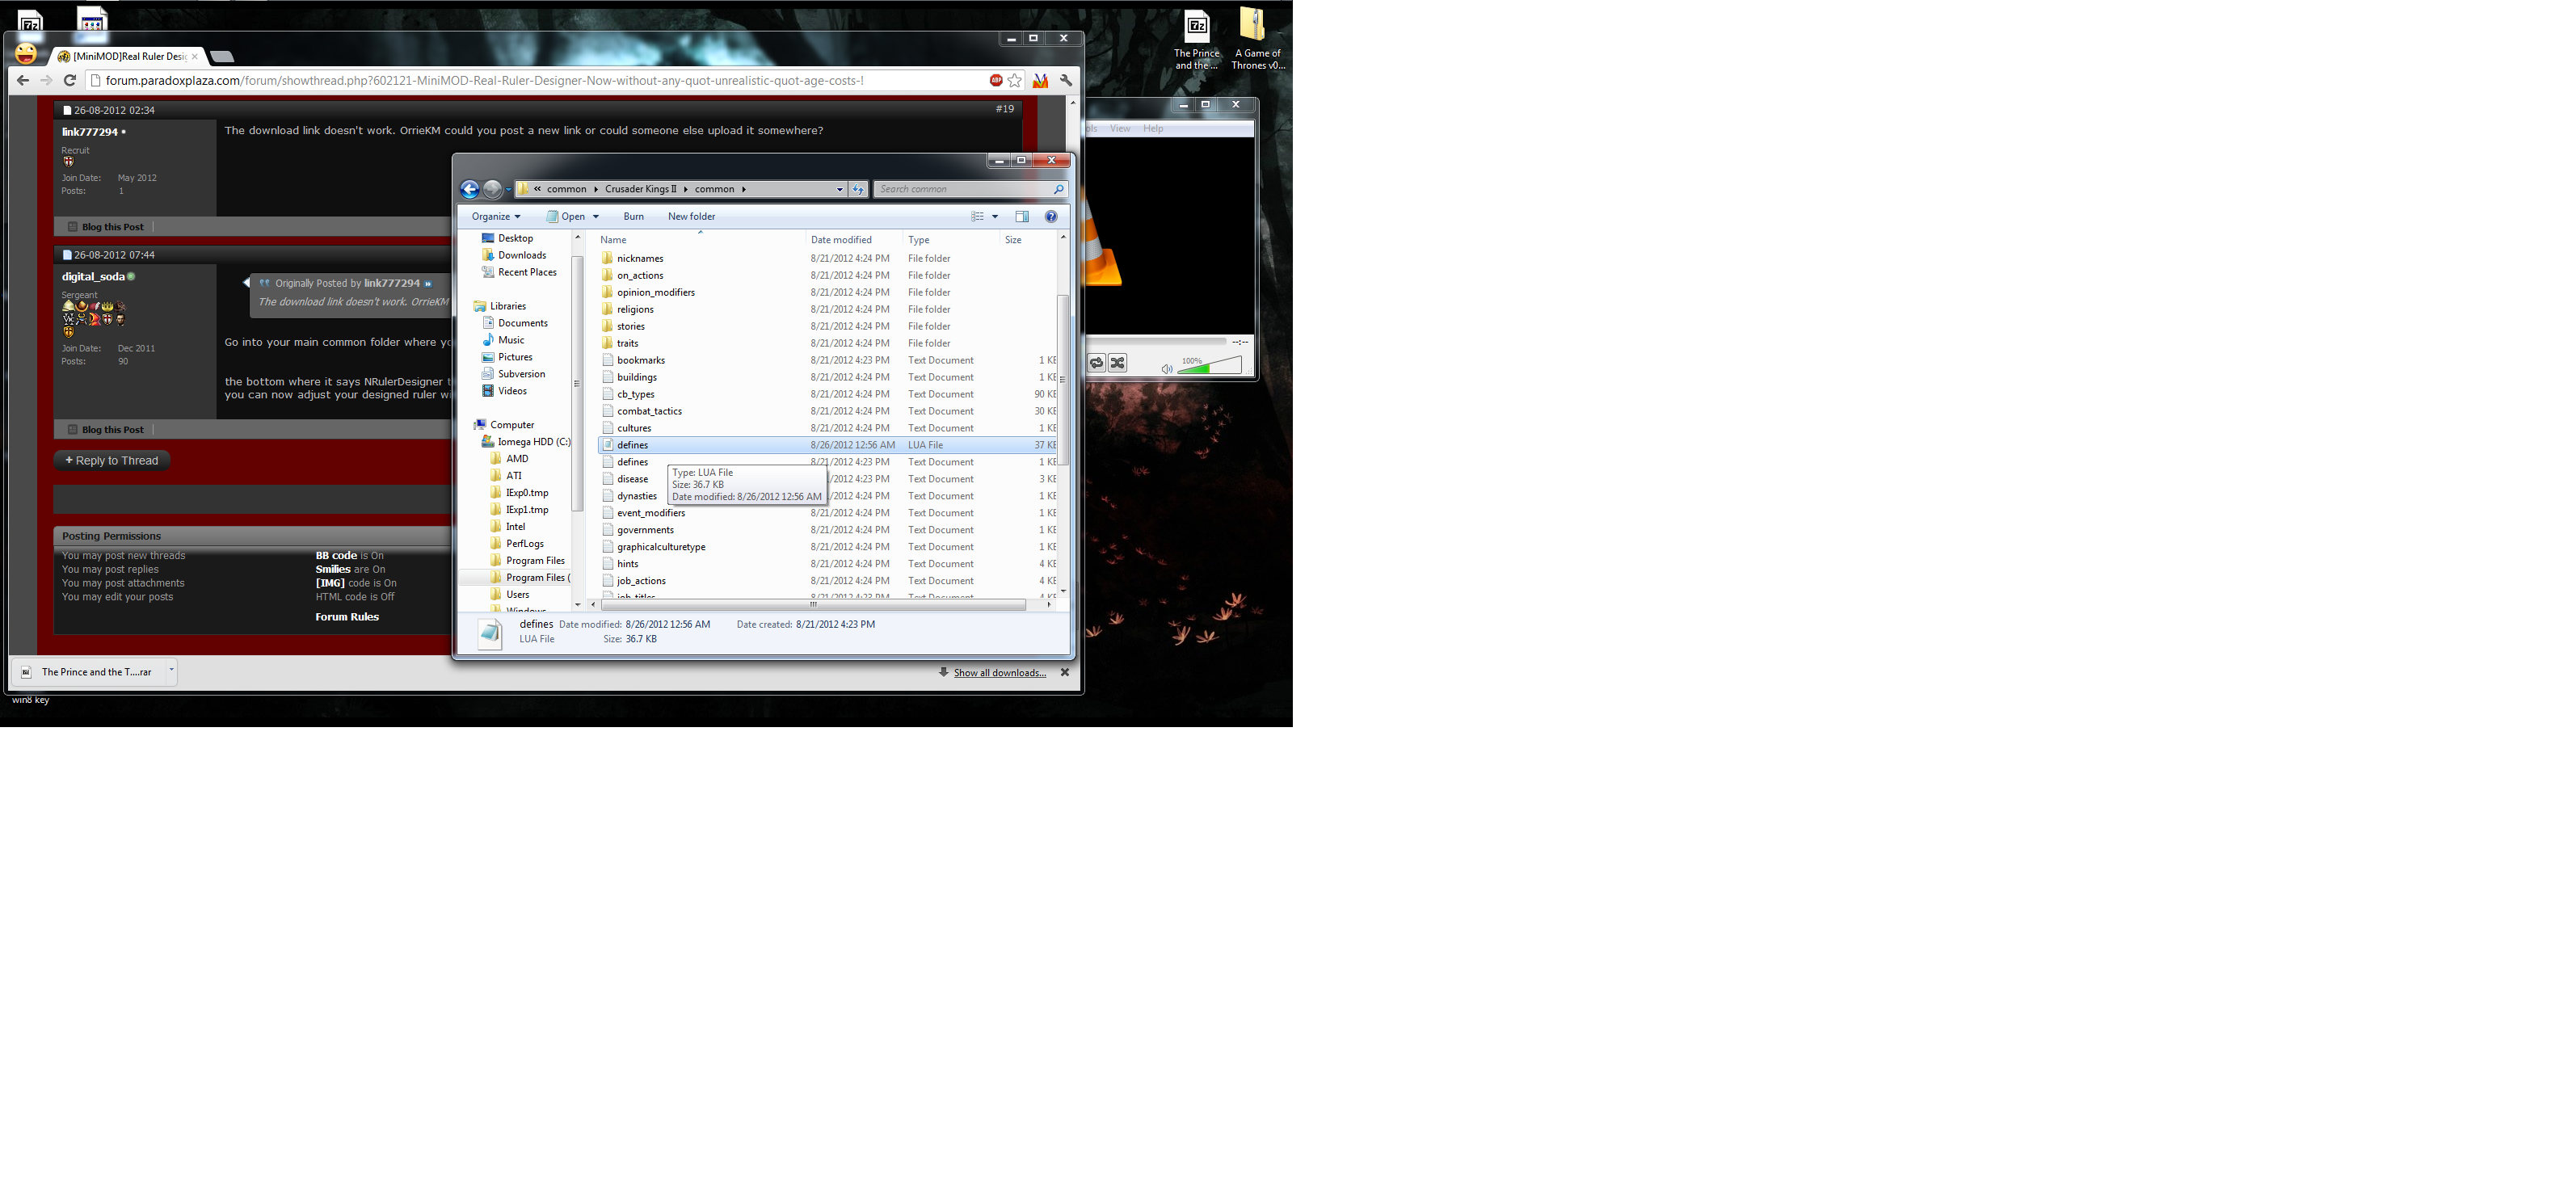Click Show all downloads link

click(x=999, y=673)
